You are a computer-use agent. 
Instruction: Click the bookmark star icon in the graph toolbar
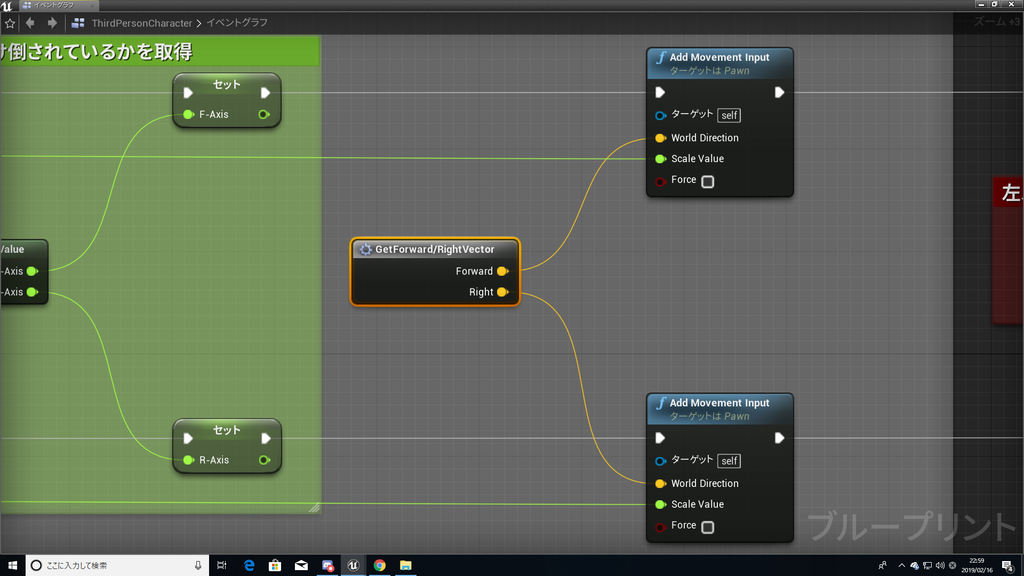point(10,24)
